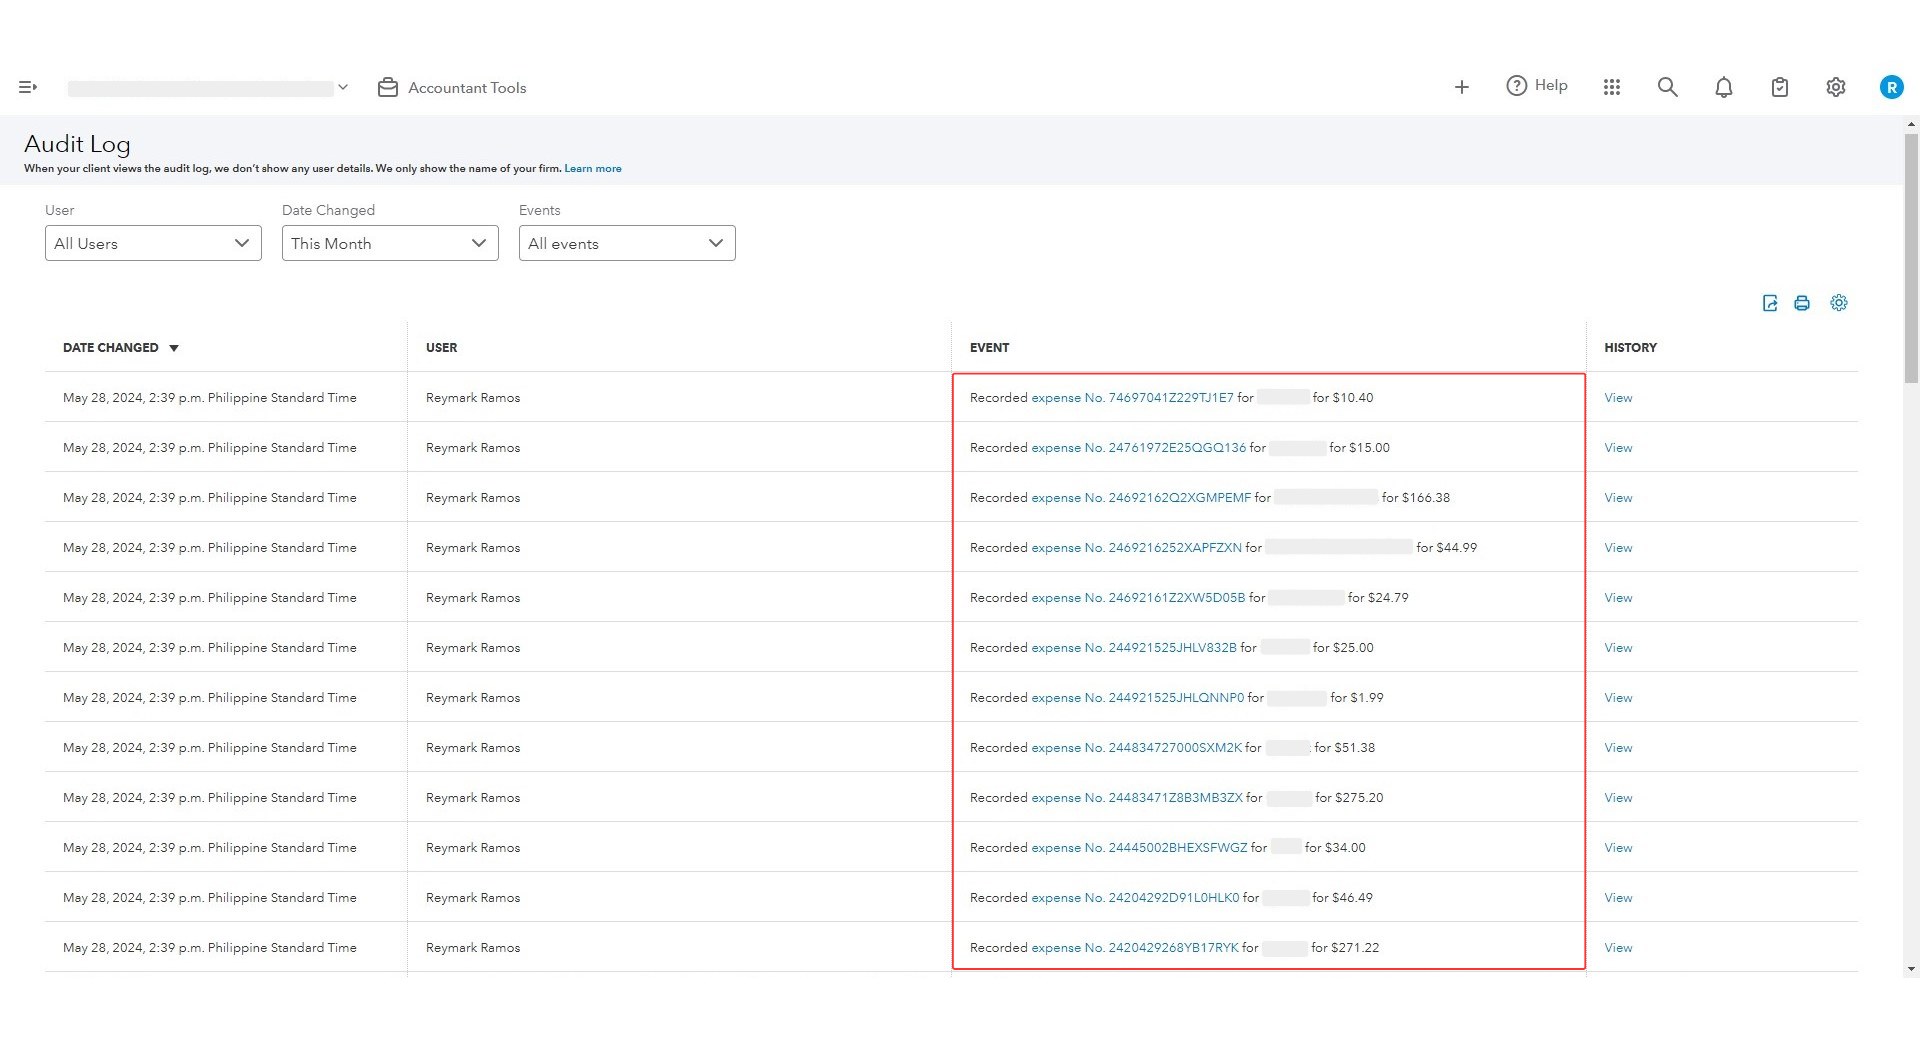Screen dimensions: 1920x1038
Task: View history for the $1.99 expense
Action: pyautogui.click(x=1618, y=698)
